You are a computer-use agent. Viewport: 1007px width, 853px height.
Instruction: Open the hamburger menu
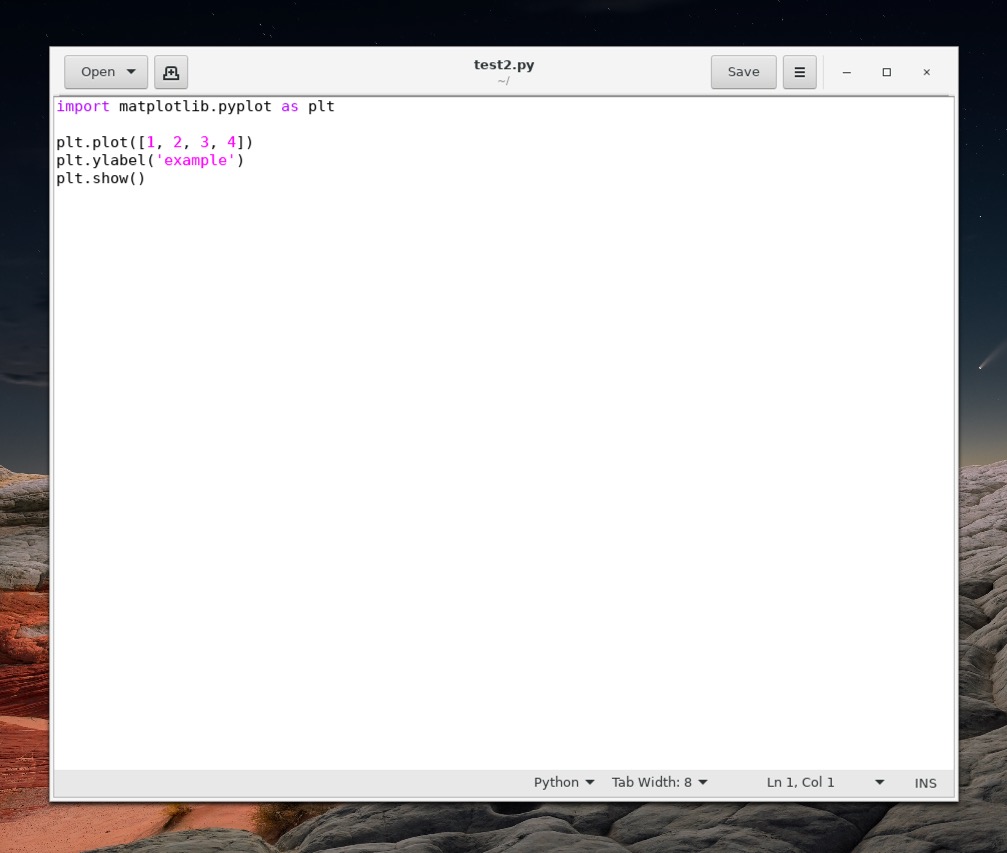(x=800, y=72)
